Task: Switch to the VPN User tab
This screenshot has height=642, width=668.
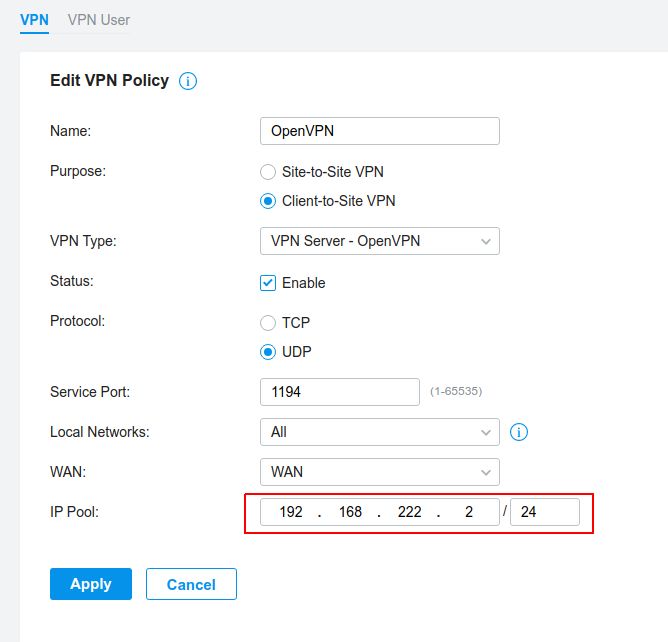Action: (98, 20)
